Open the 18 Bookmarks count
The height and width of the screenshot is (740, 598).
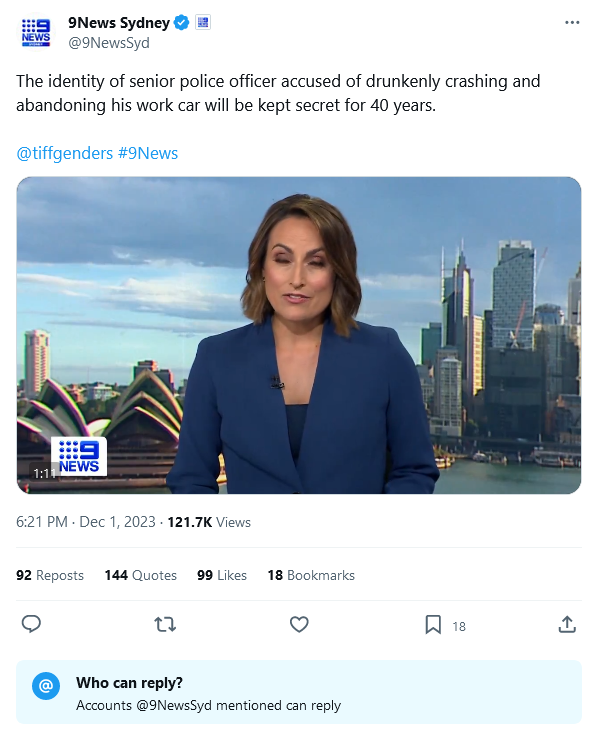pos(311,575)
